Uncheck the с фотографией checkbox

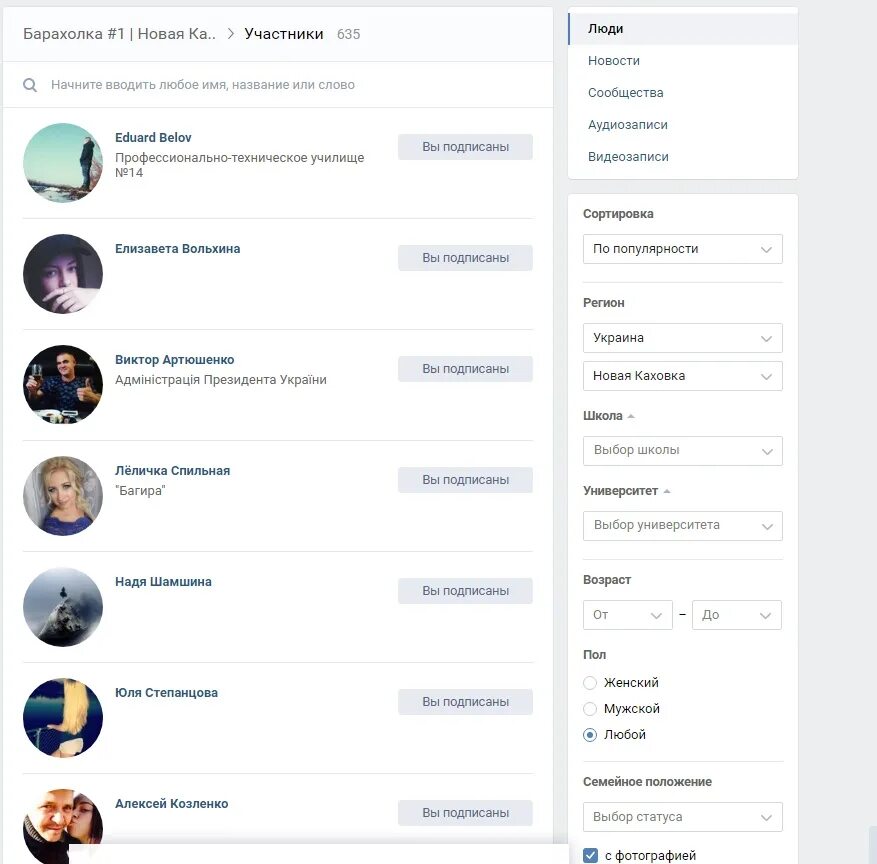pyautogui.click(x=590, y=855)
